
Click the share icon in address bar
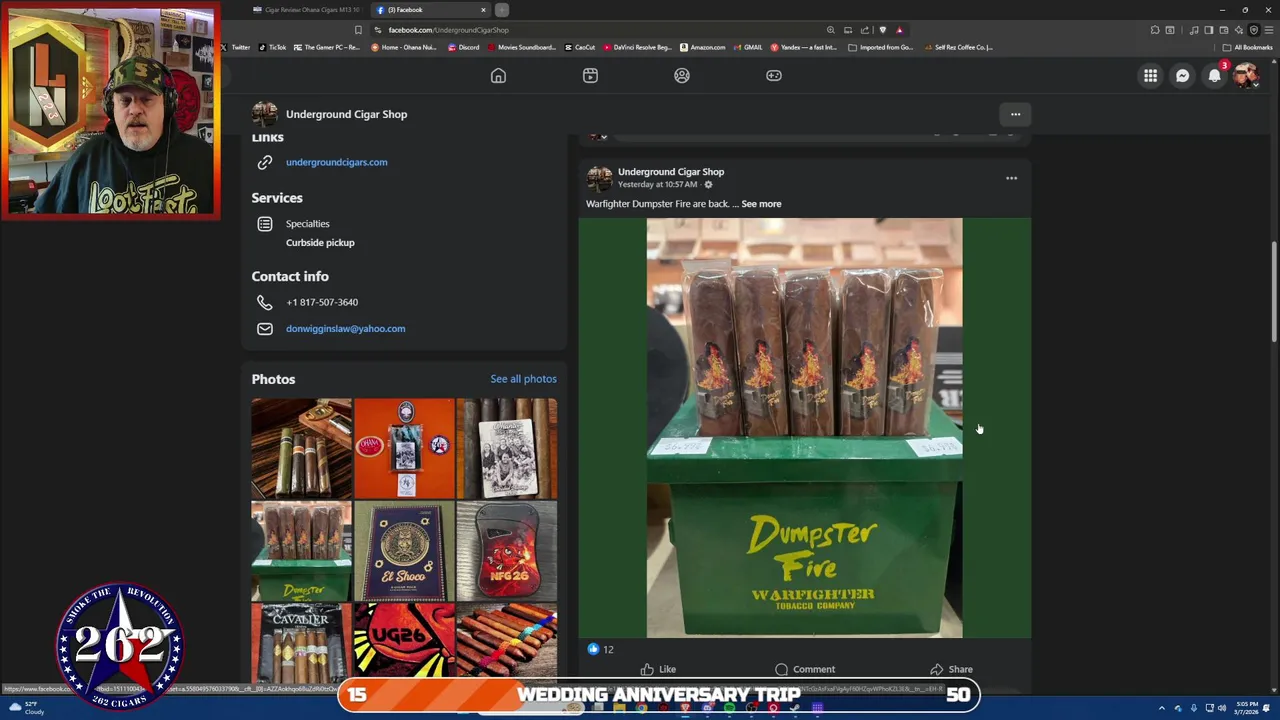pyautogui.click(x=865, y=30)
